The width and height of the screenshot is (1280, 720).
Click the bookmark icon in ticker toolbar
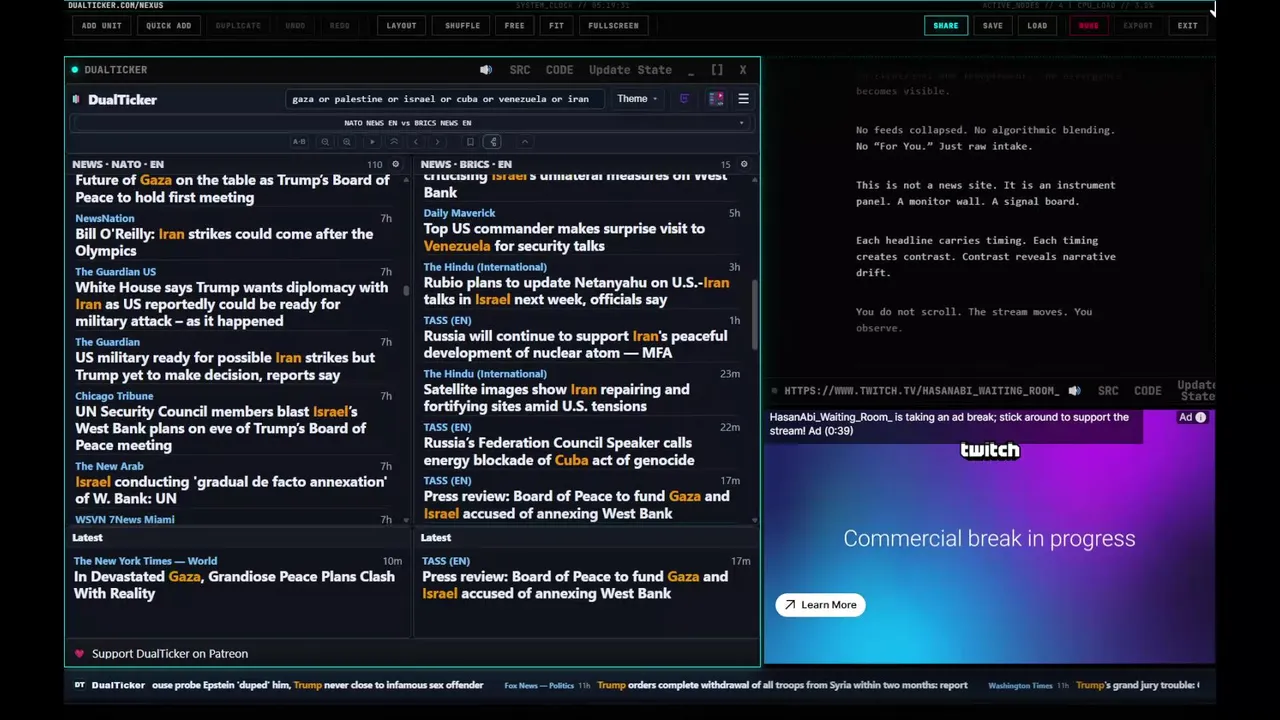pos(470,142)
